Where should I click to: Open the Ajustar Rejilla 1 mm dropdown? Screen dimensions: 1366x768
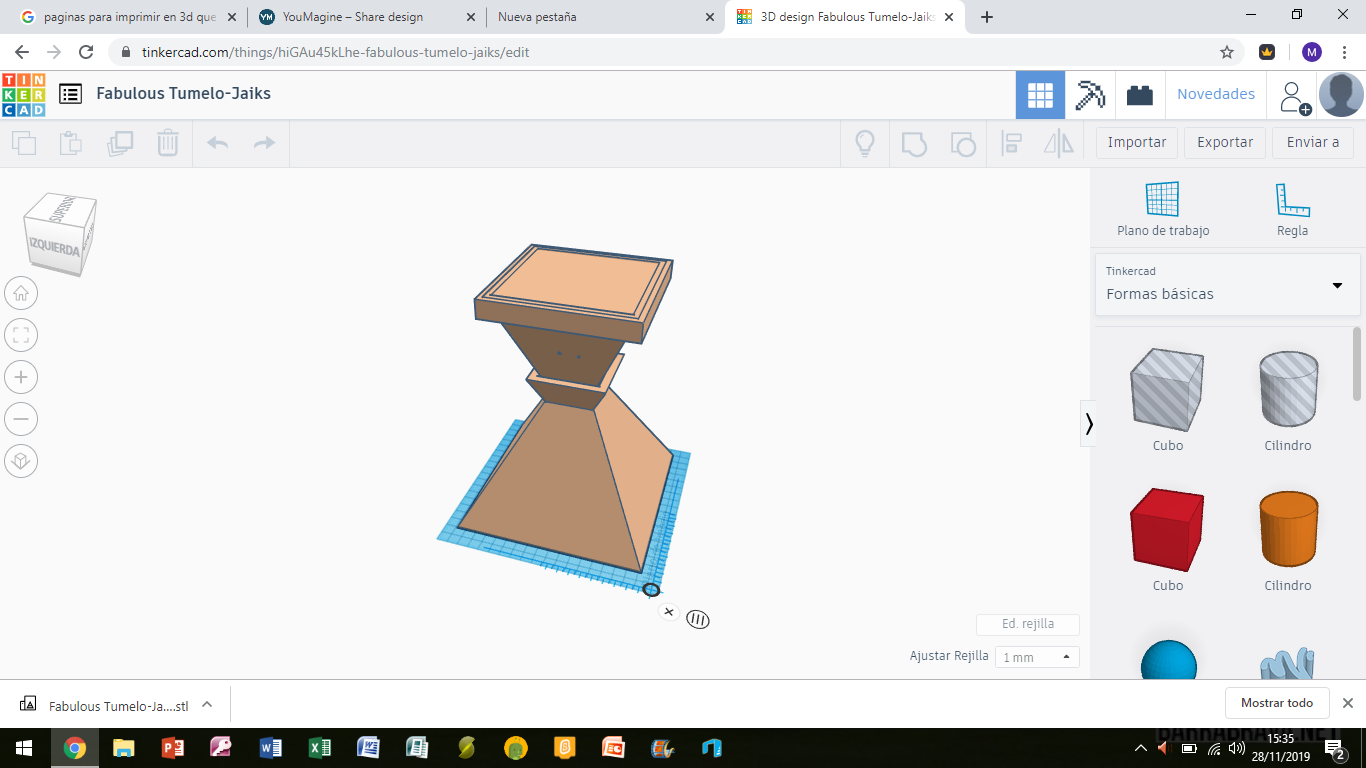(x=1037, y=657)
